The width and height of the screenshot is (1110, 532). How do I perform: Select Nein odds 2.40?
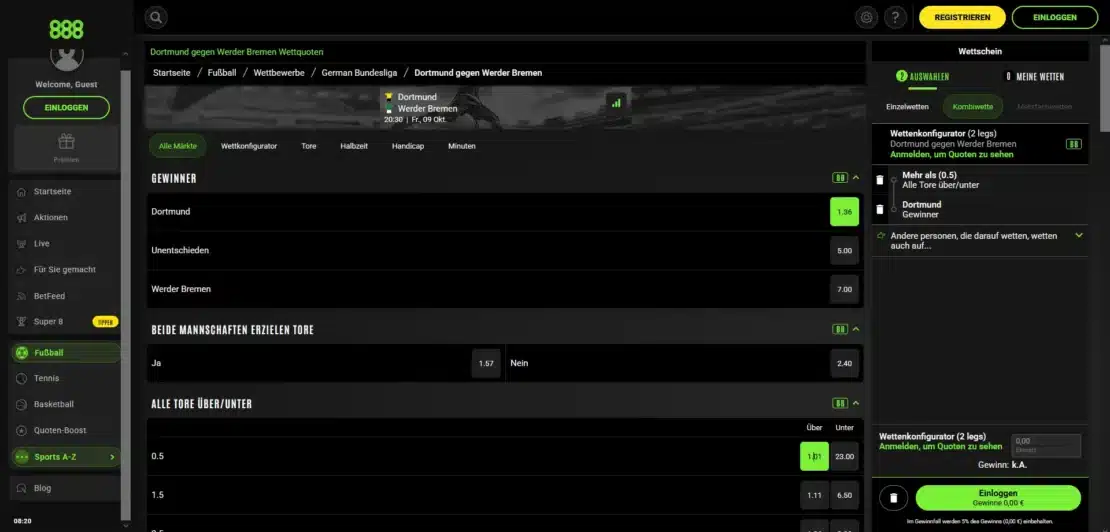click(x=844, y=363)
